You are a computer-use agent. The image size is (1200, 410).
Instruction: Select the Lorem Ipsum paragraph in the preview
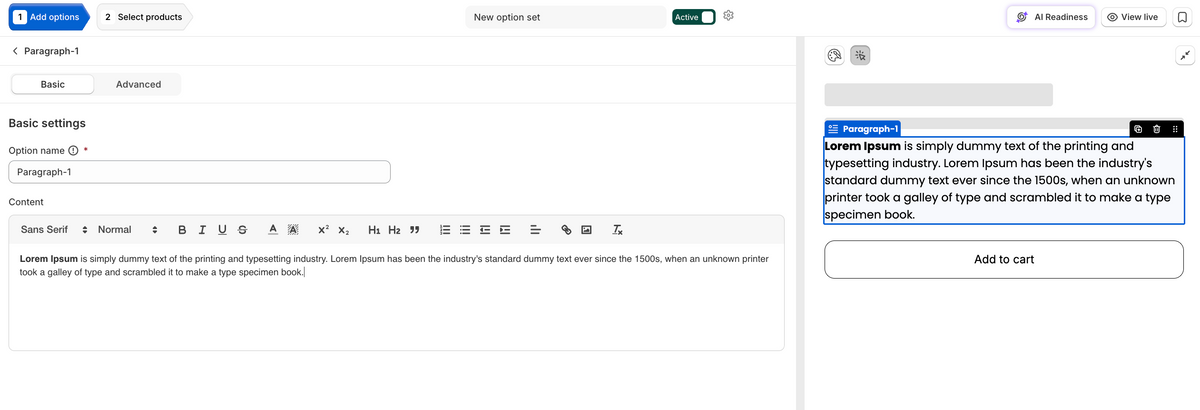pos(1004,180)
